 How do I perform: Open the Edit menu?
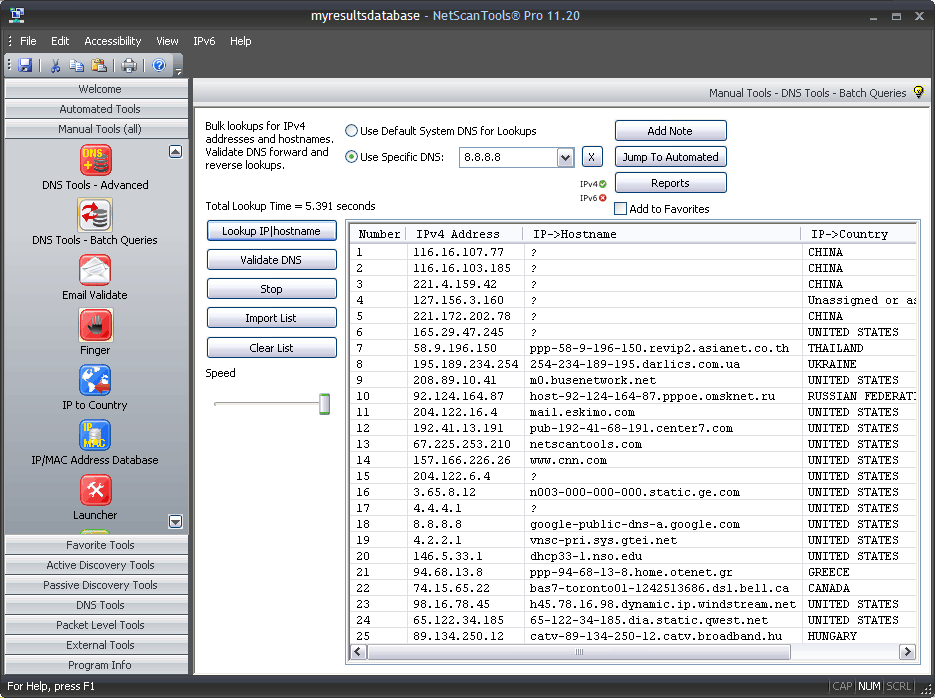(x=60, y=41)
